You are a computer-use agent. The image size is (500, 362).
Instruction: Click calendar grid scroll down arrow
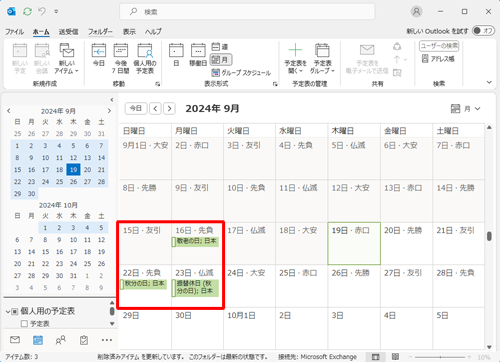pyautogui.click(x=489, y=347)
